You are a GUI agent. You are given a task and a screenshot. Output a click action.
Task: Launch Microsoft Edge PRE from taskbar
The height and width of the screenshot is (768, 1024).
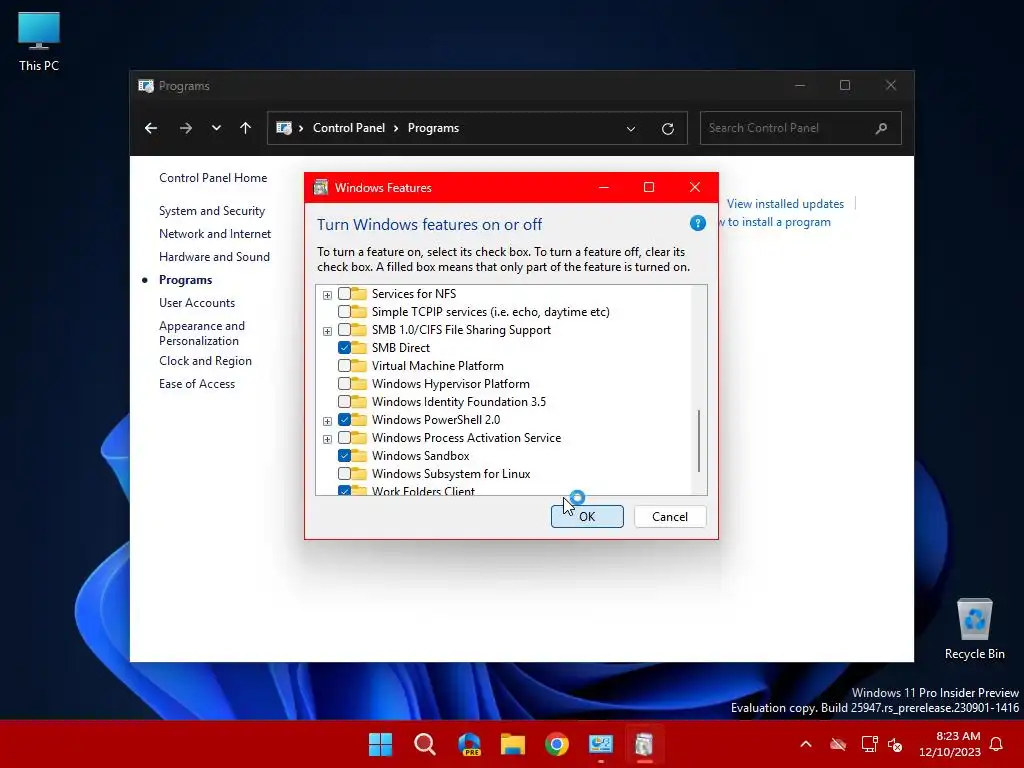point(469,744)
